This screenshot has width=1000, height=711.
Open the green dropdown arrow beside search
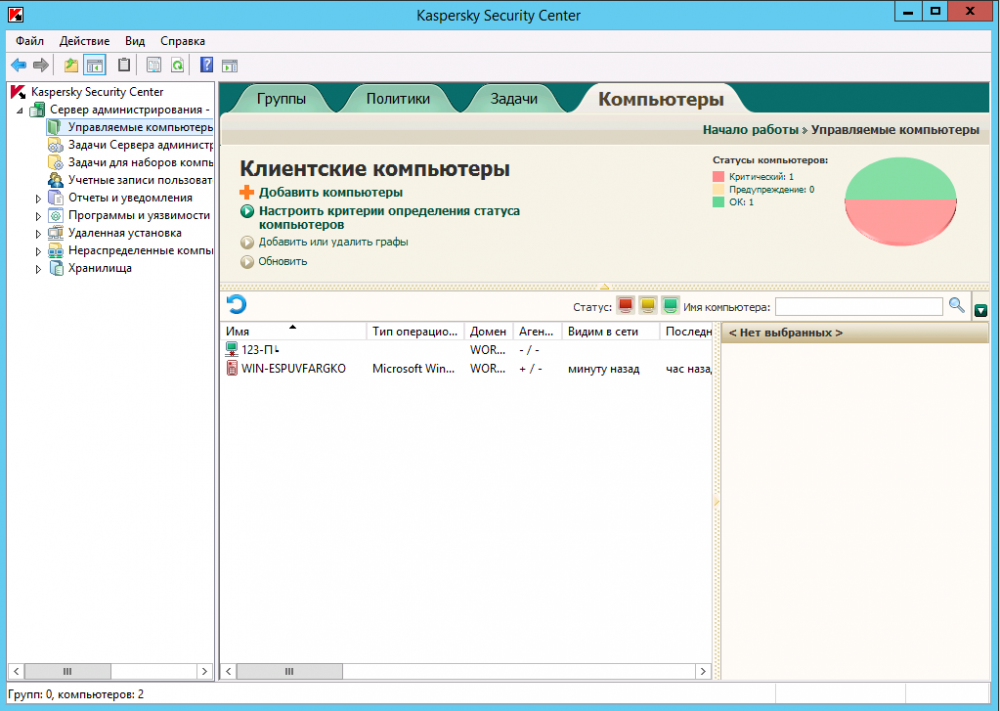coord(981,310)
